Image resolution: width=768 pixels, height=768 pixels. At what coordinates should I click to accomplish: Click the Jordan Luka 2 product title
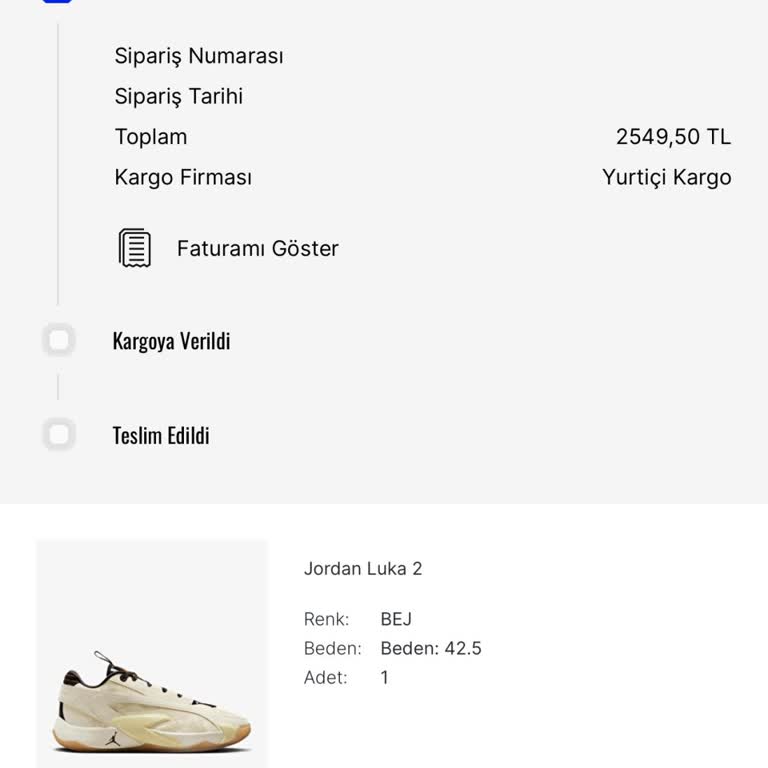coord(363,569)
